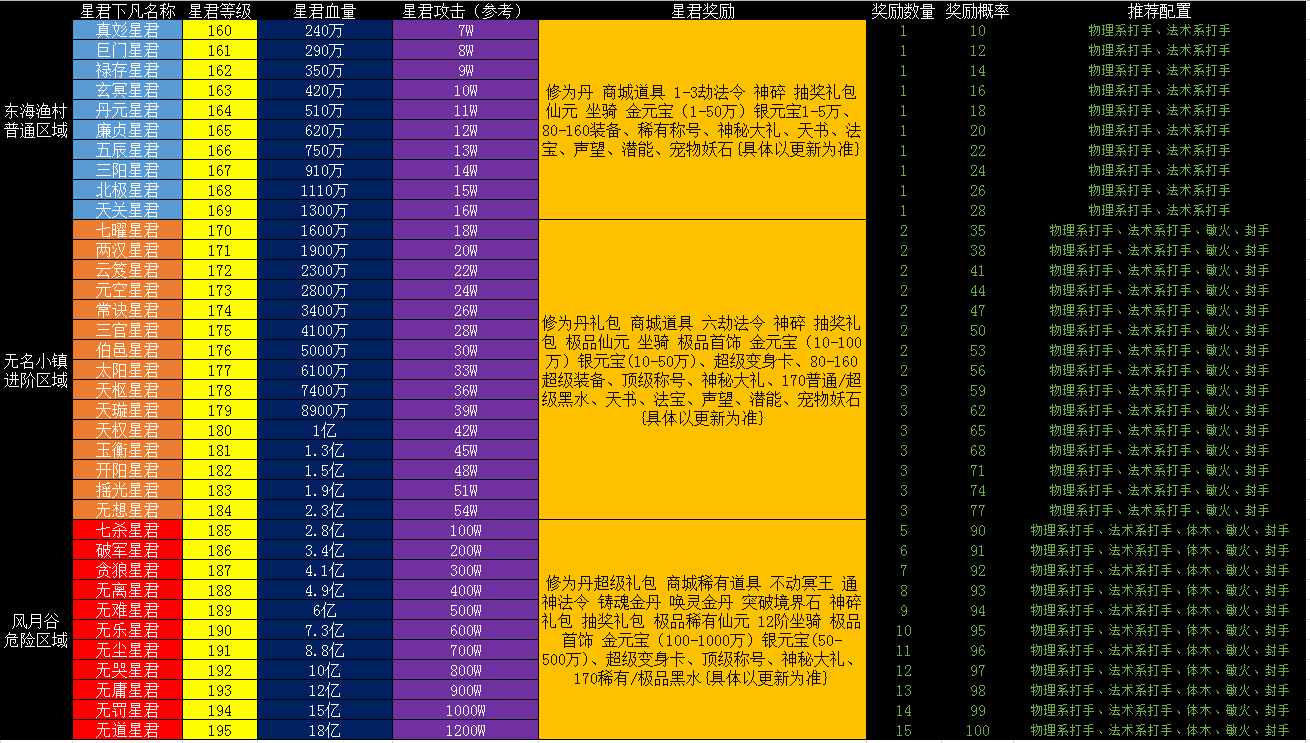Click the 修为丹超级礼包 reward description cell

tap(702, 630)
